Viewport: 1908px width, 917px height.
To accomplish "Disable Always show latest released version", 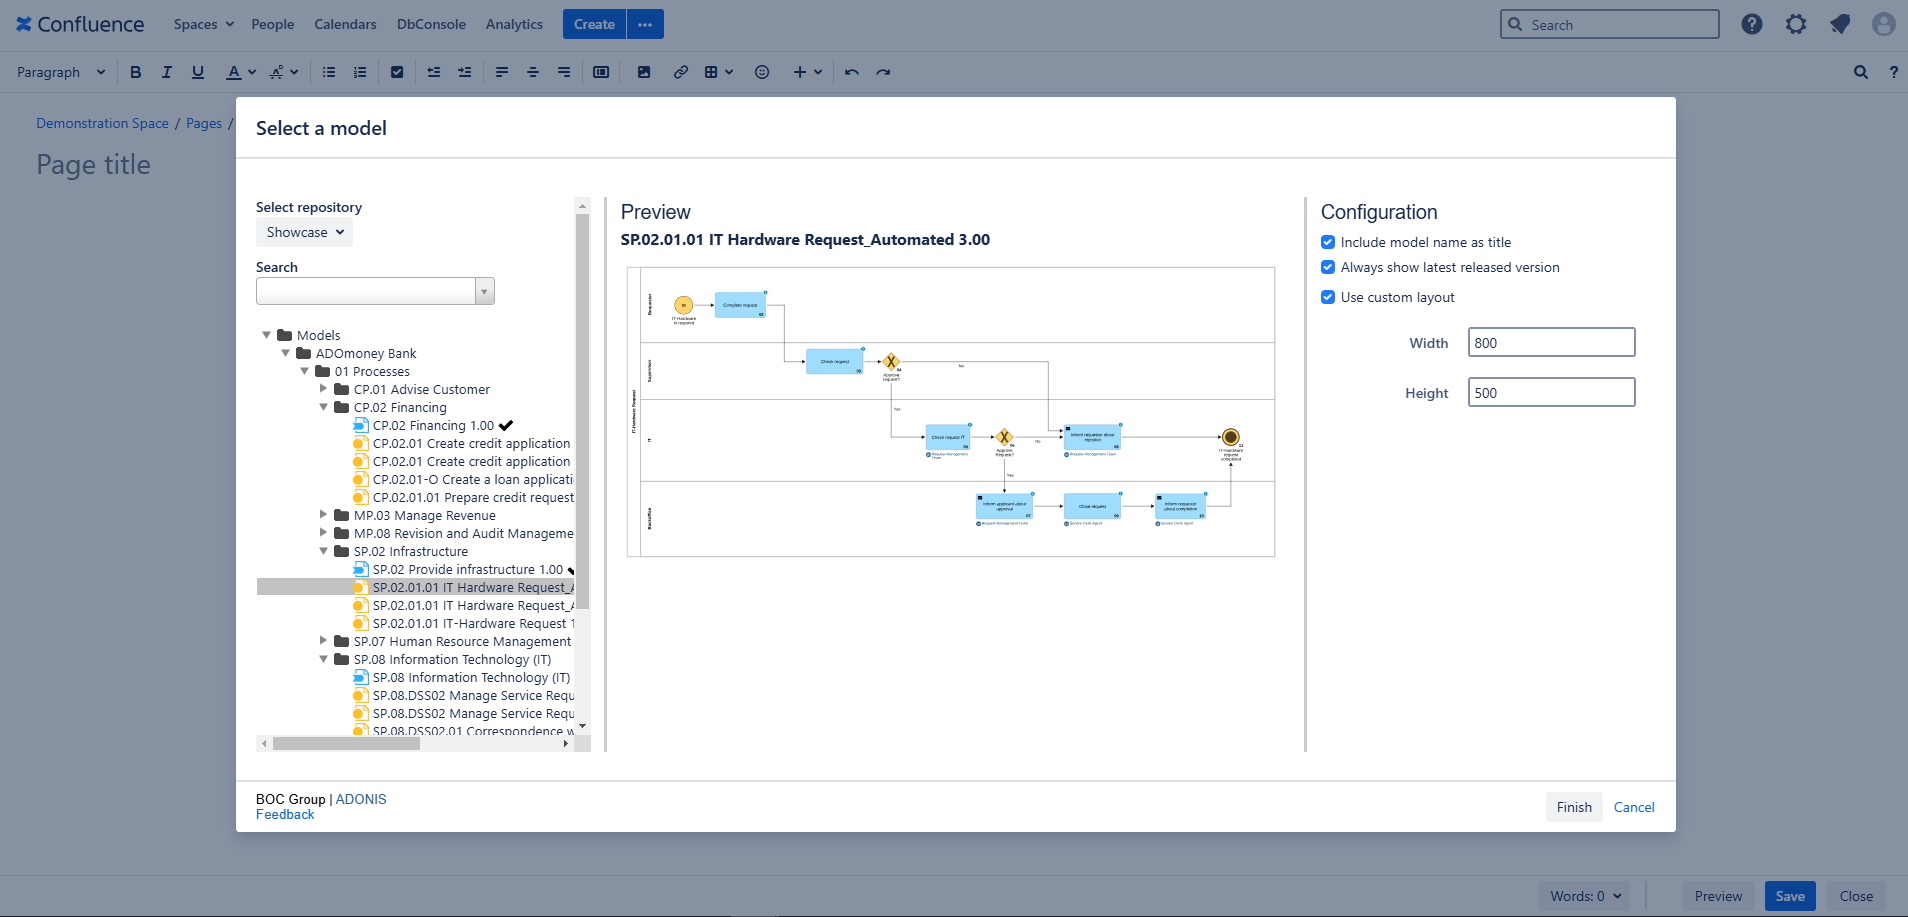I will [x=1328, y=267].
